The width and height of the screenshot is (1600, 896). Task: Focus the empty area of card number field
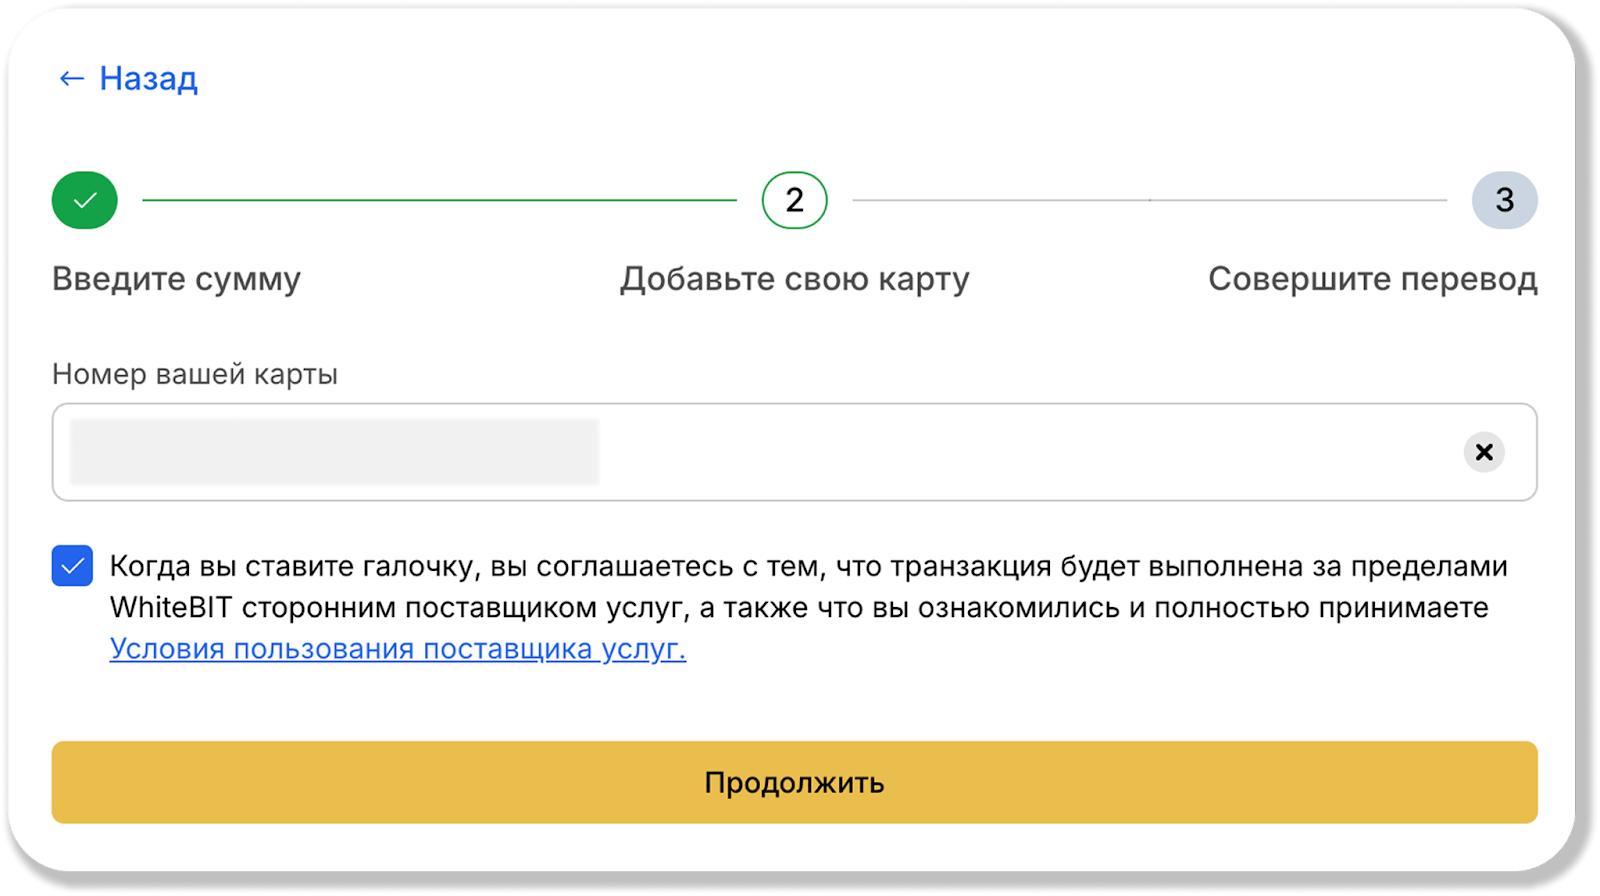click(1000, 452)
